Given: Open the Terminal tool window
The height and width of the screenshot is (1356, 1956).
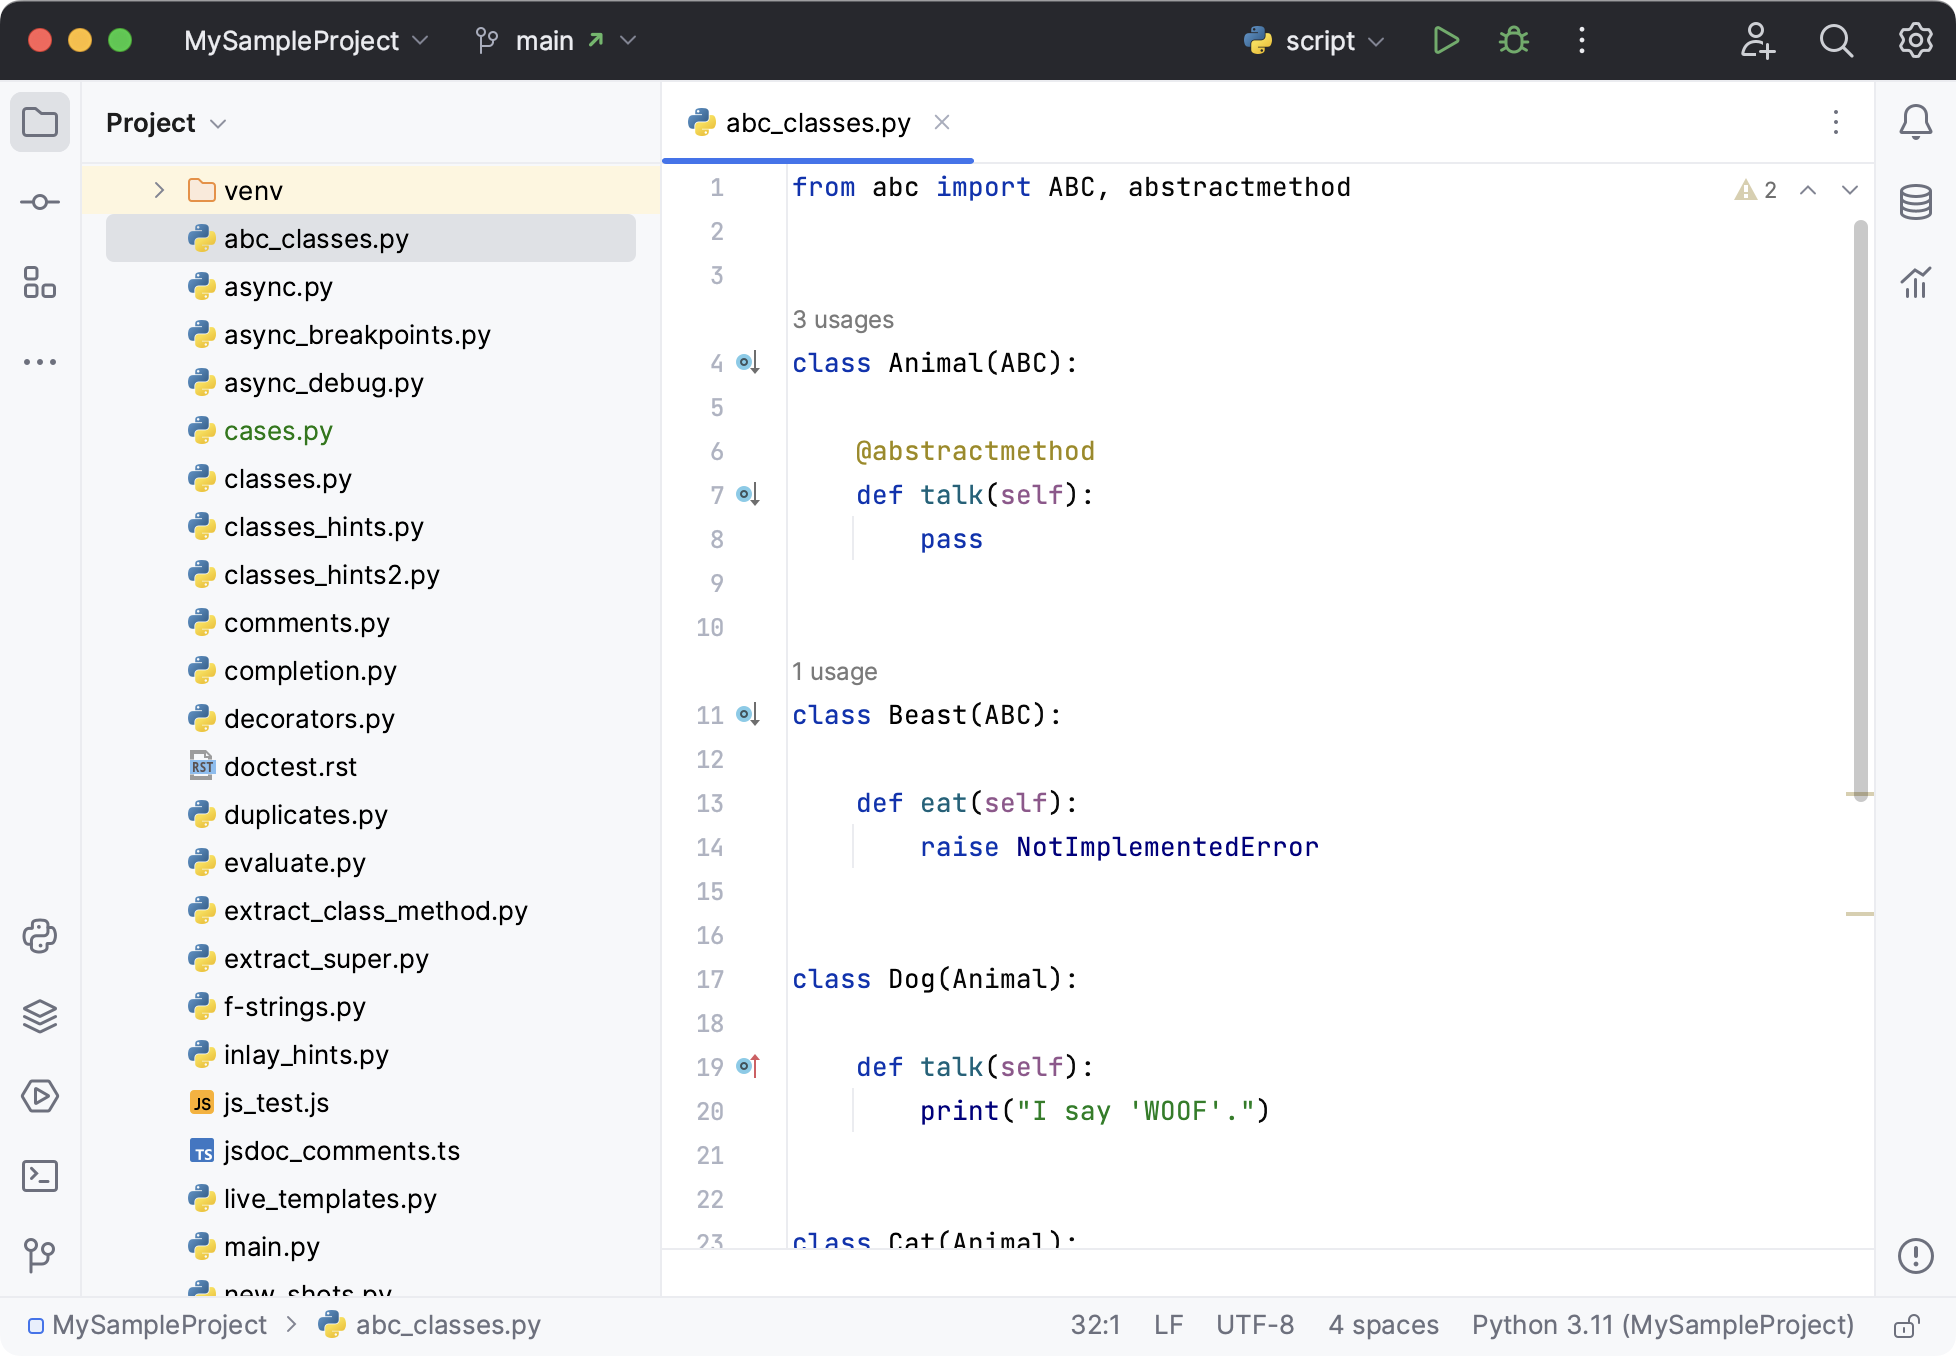Looking at the screenshot, I should (x=40, y=1176).
